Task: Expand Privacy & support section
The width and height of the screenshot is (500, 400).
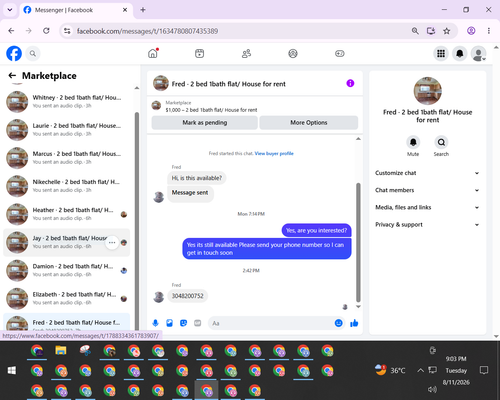Action: coord(427,225)
